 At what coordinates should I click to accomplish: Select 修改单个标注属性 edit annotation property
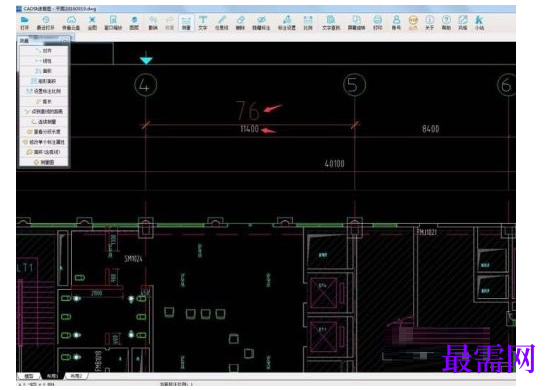(44, 142)
